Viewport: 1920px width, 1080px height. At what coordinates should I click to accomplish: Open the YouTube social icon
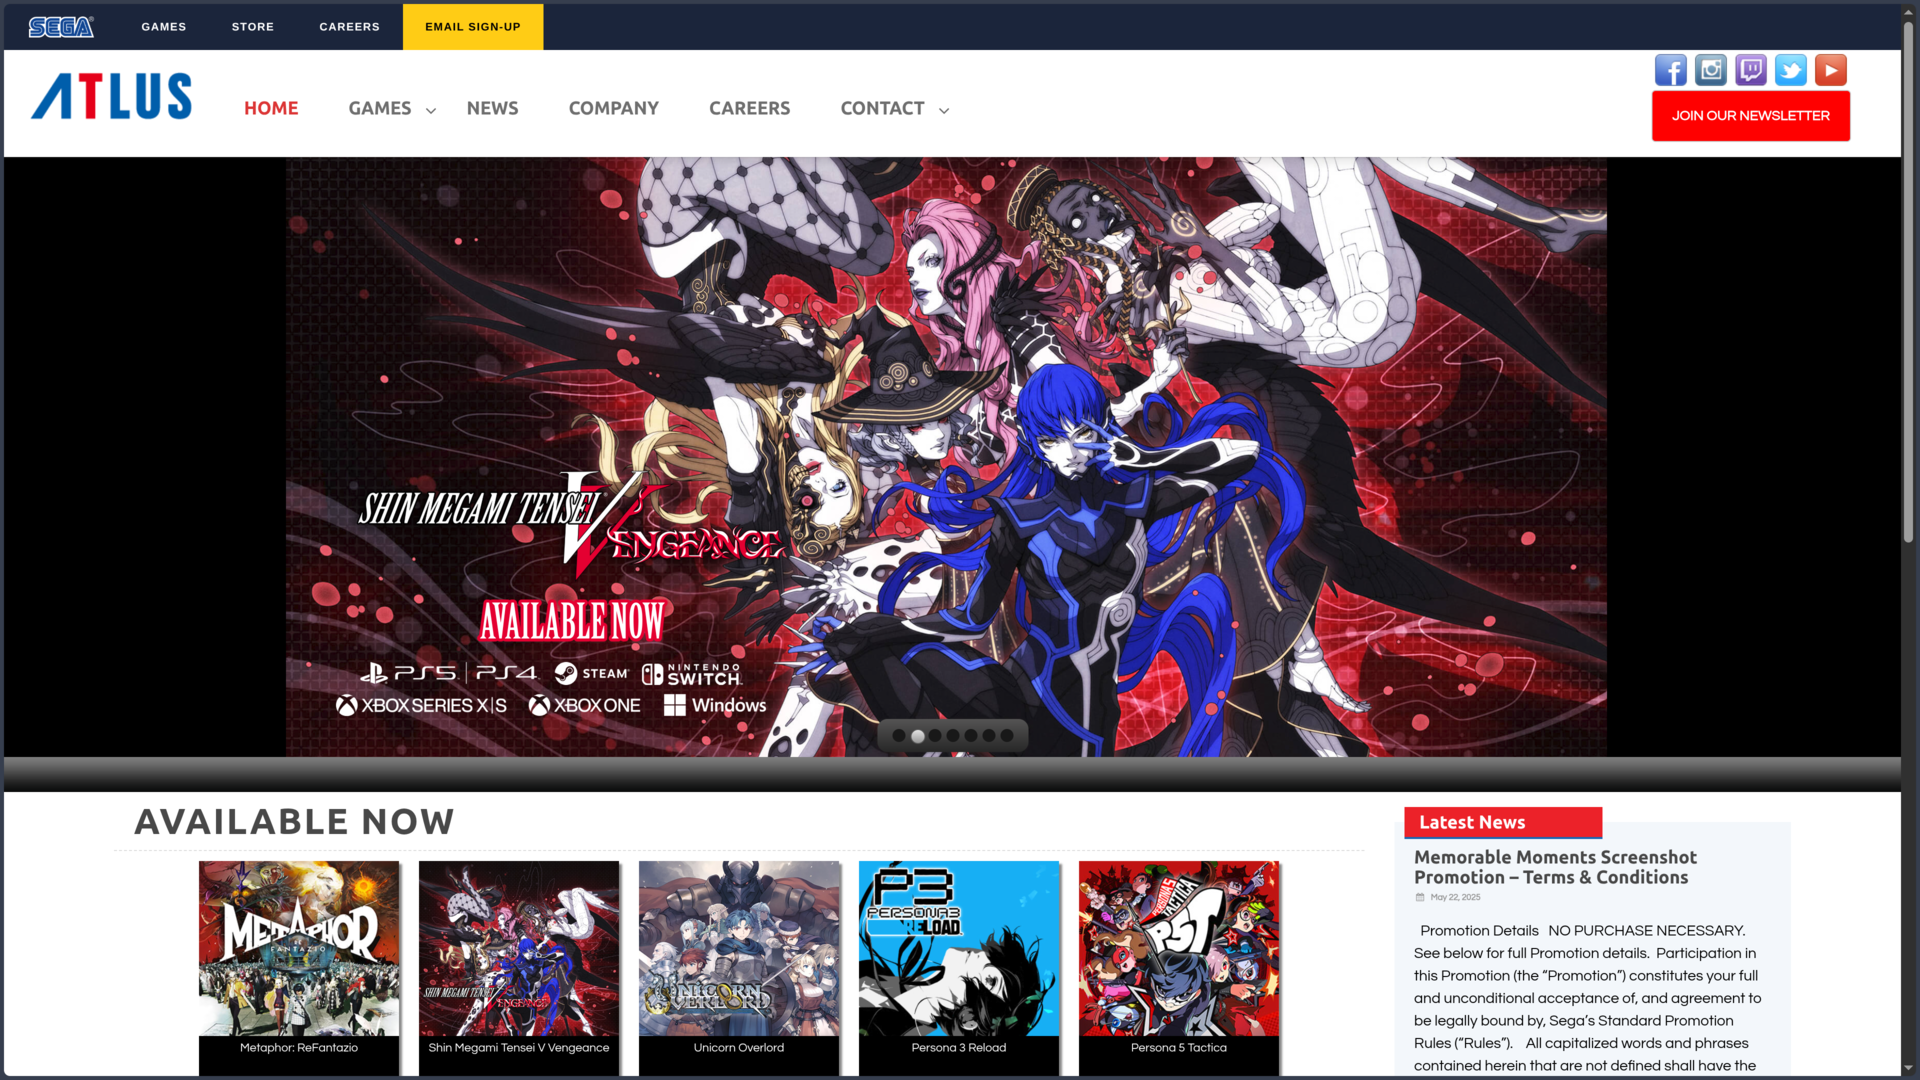coord(1831,70)
